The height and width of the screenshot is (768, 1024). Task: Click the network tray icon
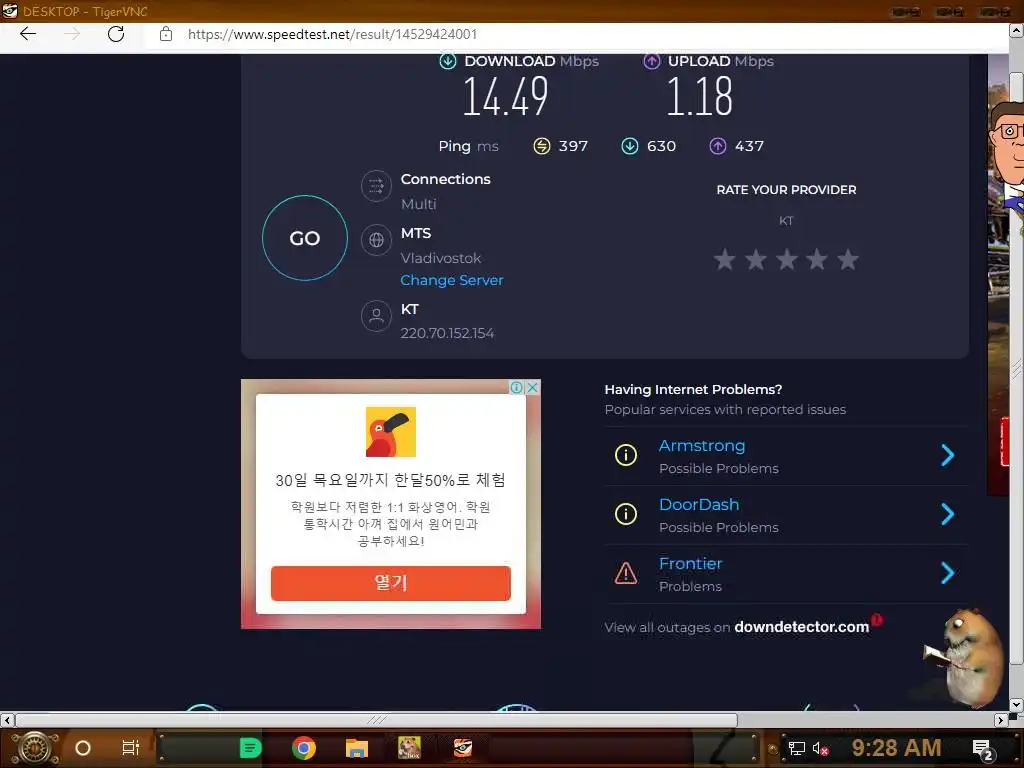pos(796,749)
